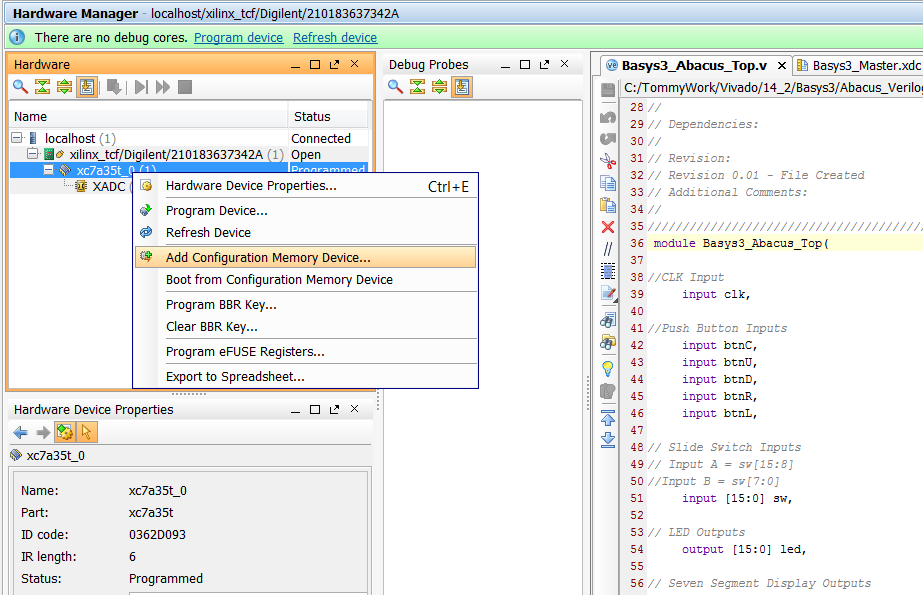Collapse all rows in Debug Probes panel
This screenshot has height=595, width=923.
tap(417, 87)
